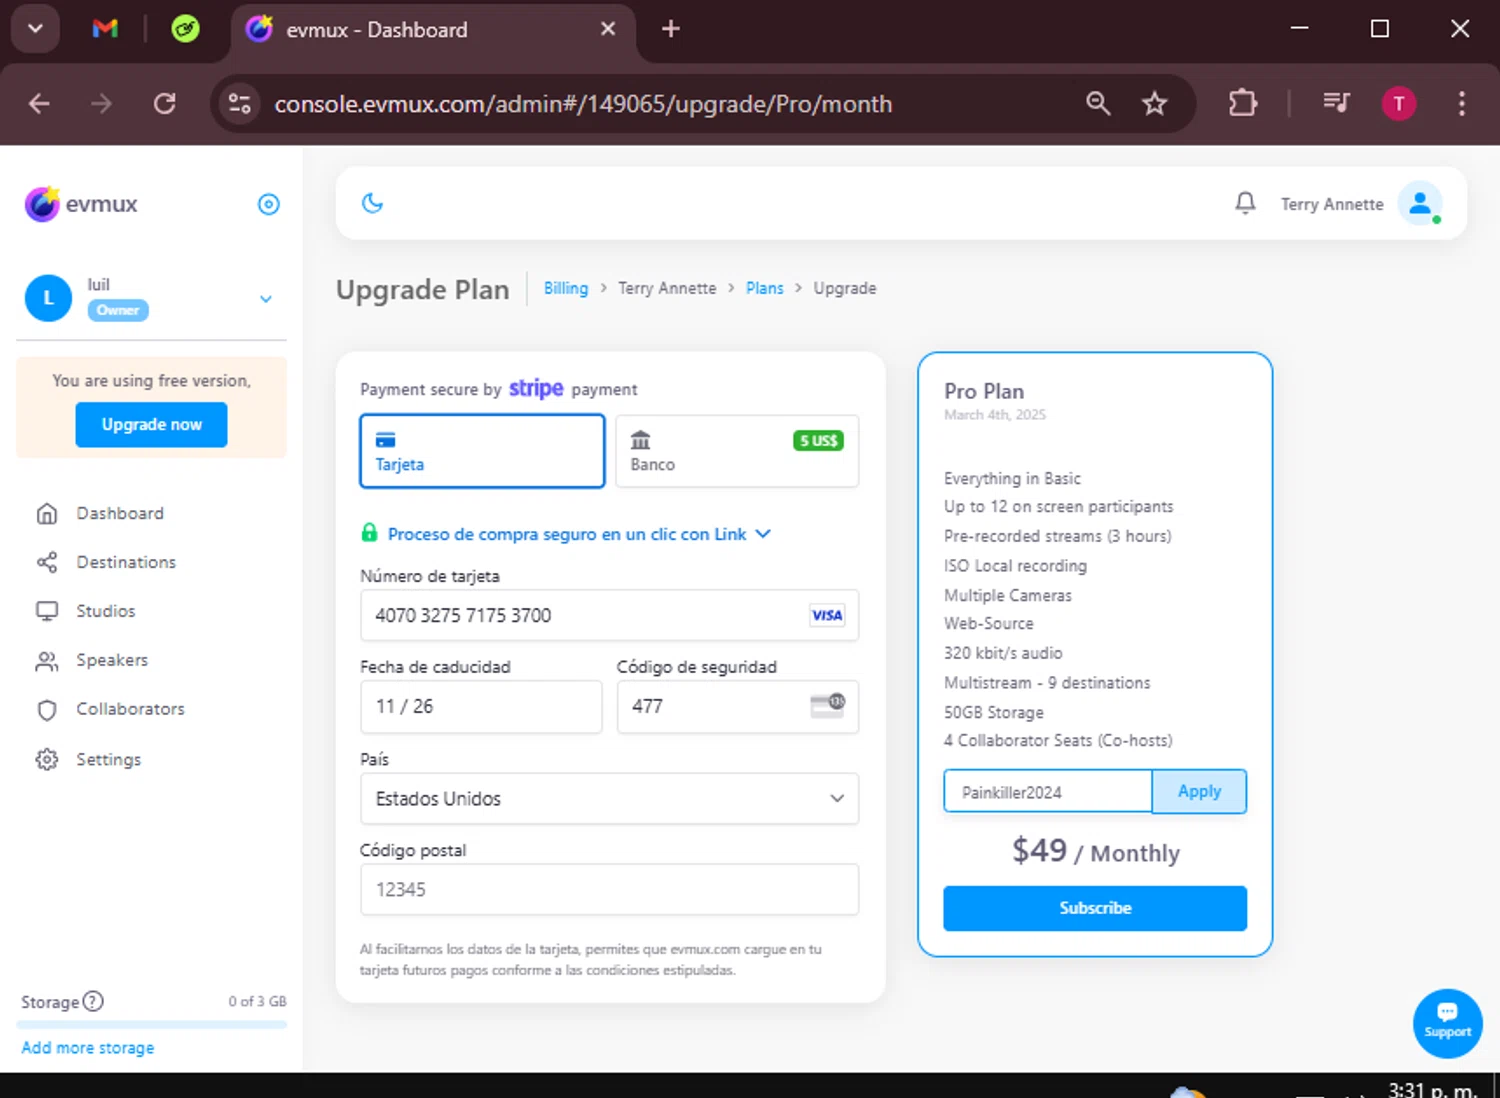Open the Support chat bubble
The image size is (1500, 1098).
pyautogui.click(x=1448, y=1023)
